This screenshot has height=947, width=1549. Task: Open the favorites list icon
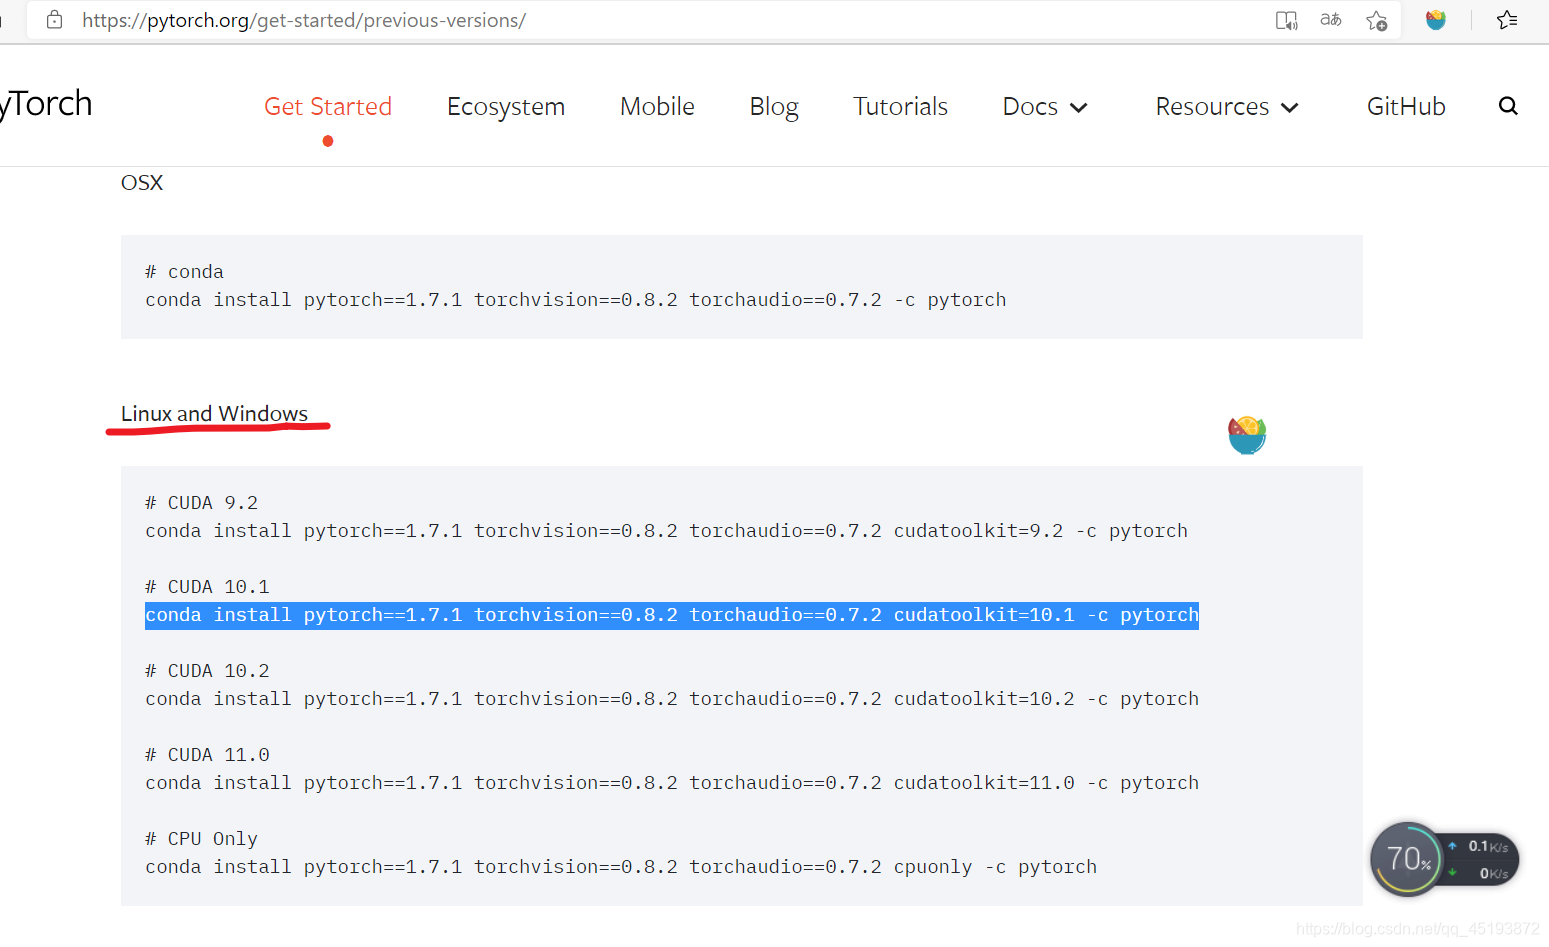point(1507,20)
